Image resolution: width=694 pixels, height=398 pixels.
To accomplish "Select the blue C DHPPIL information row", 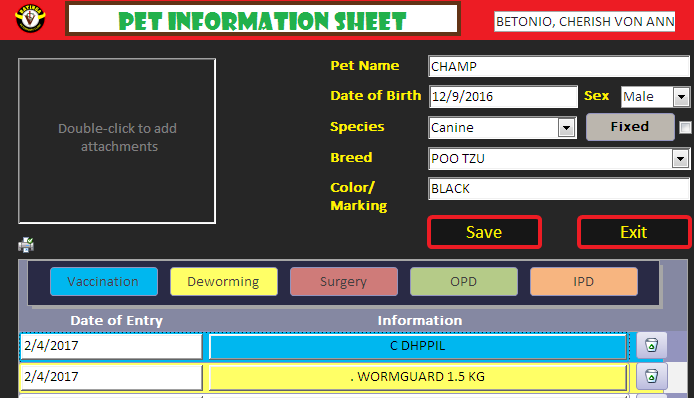I will click(x=418, y=346).
